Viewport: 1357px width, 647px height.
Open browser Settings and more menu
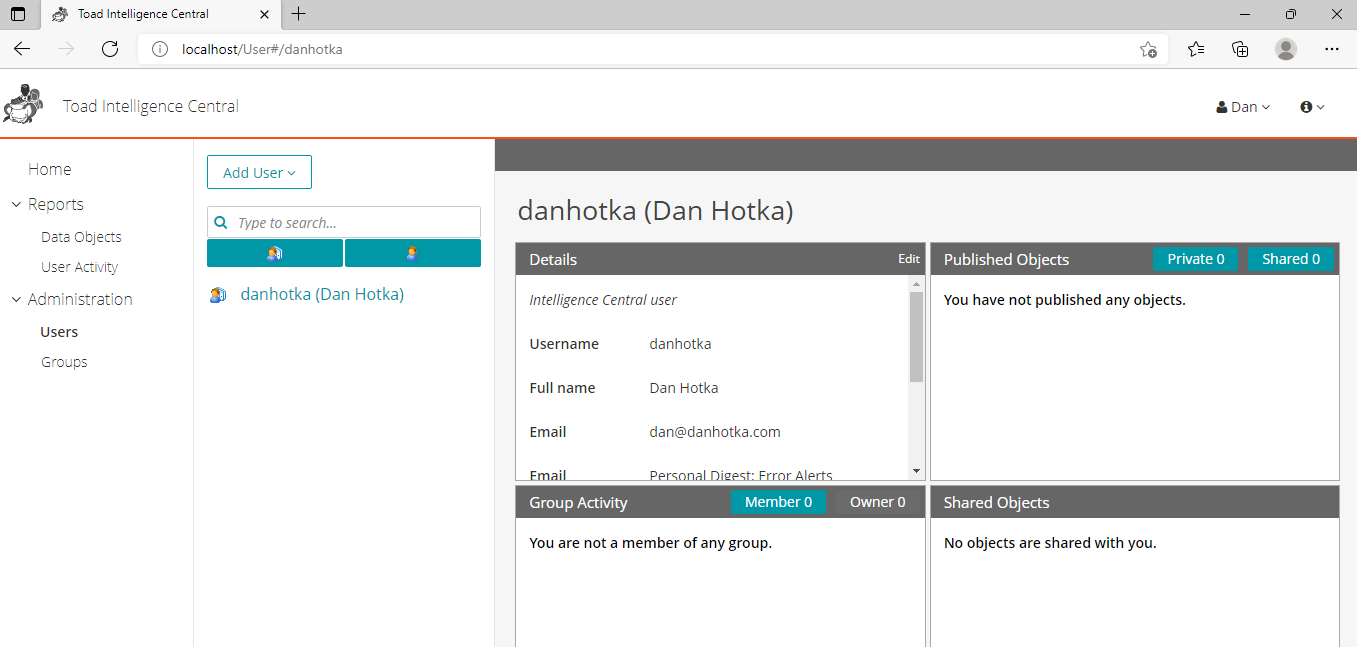point(1332,49)
